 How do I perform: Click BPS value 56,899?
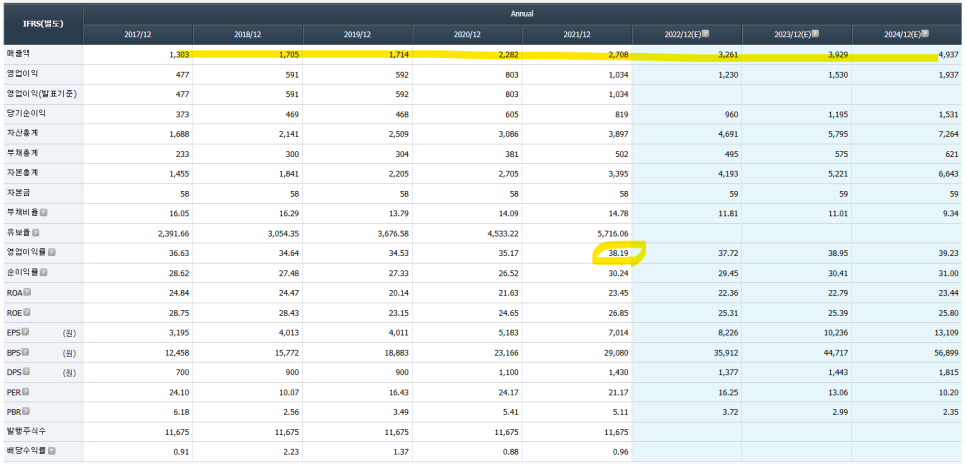[x=945, y=352]
